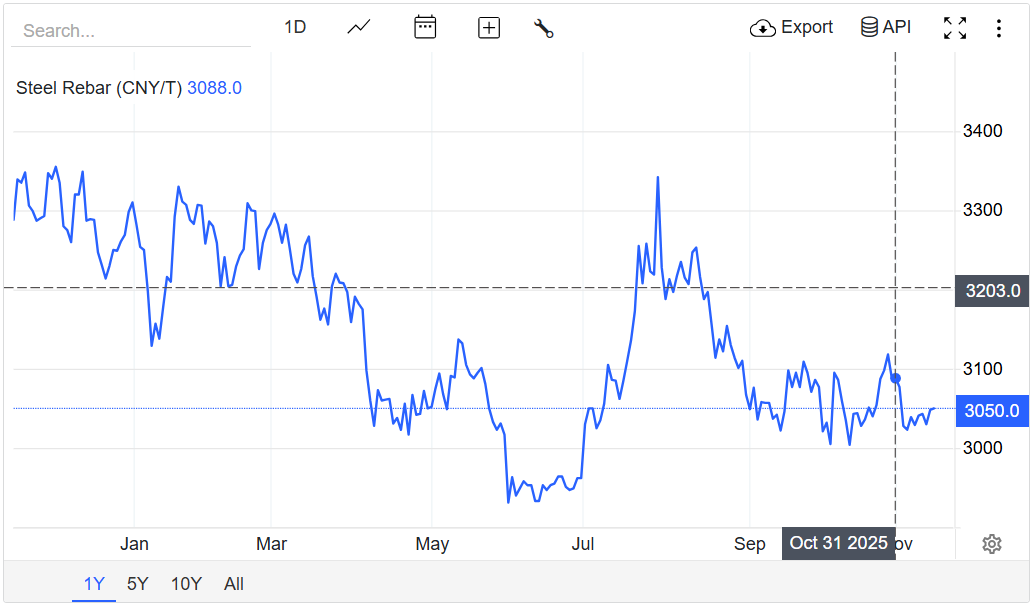Screen dimensions: 1032x605
Task: Open the three-dot more options menu
Action: pos(998,28)
